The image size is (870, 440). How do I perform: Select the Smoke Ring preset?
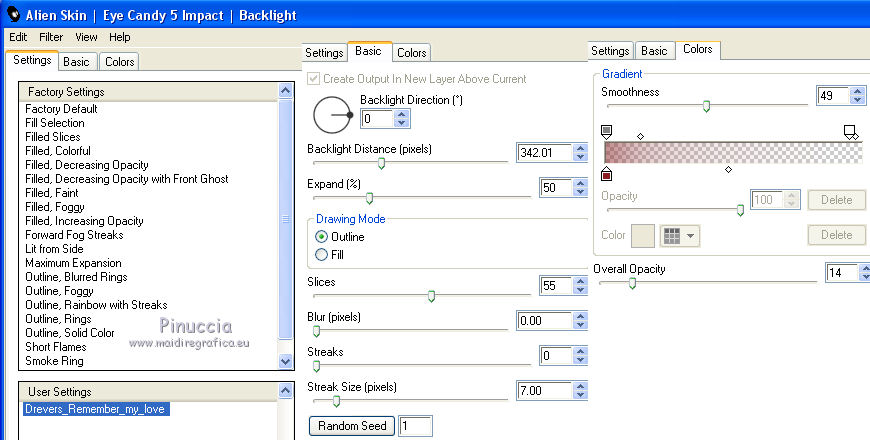[x=54, y=361]
